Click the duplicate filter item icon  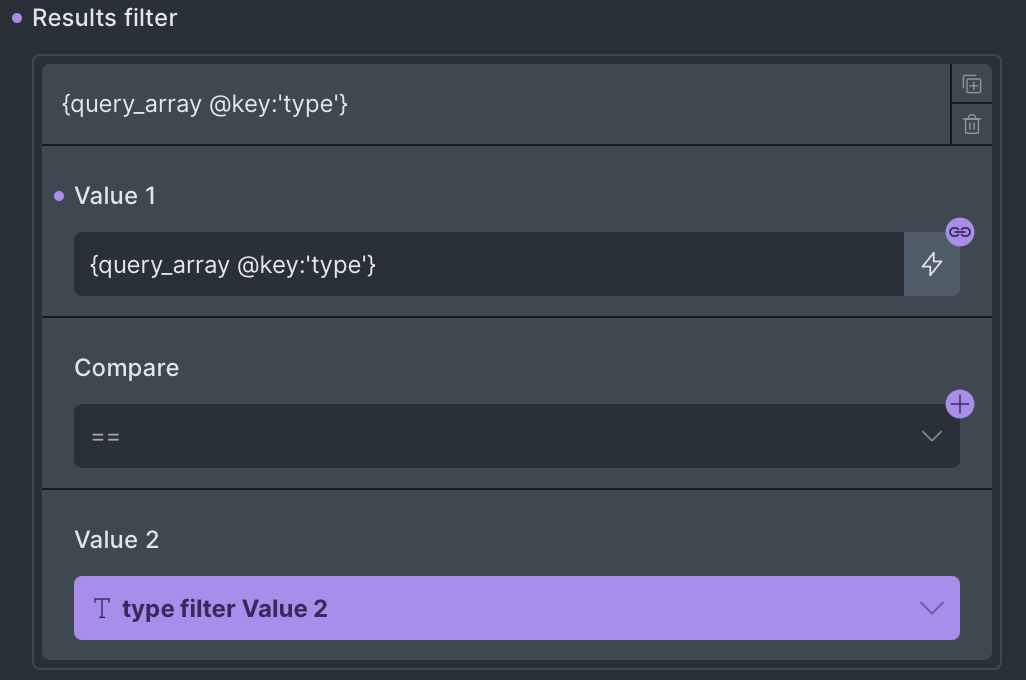(971, 84)
